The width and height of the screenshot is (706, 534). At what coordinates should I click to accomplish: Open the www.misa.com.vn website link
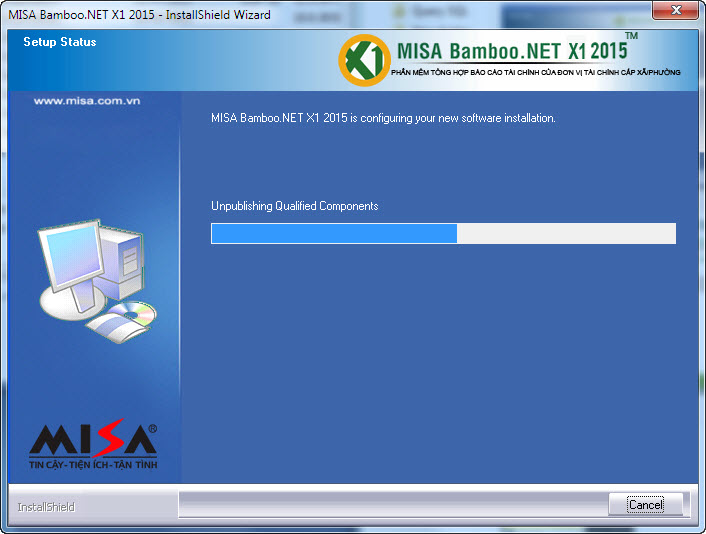point(87,101)
